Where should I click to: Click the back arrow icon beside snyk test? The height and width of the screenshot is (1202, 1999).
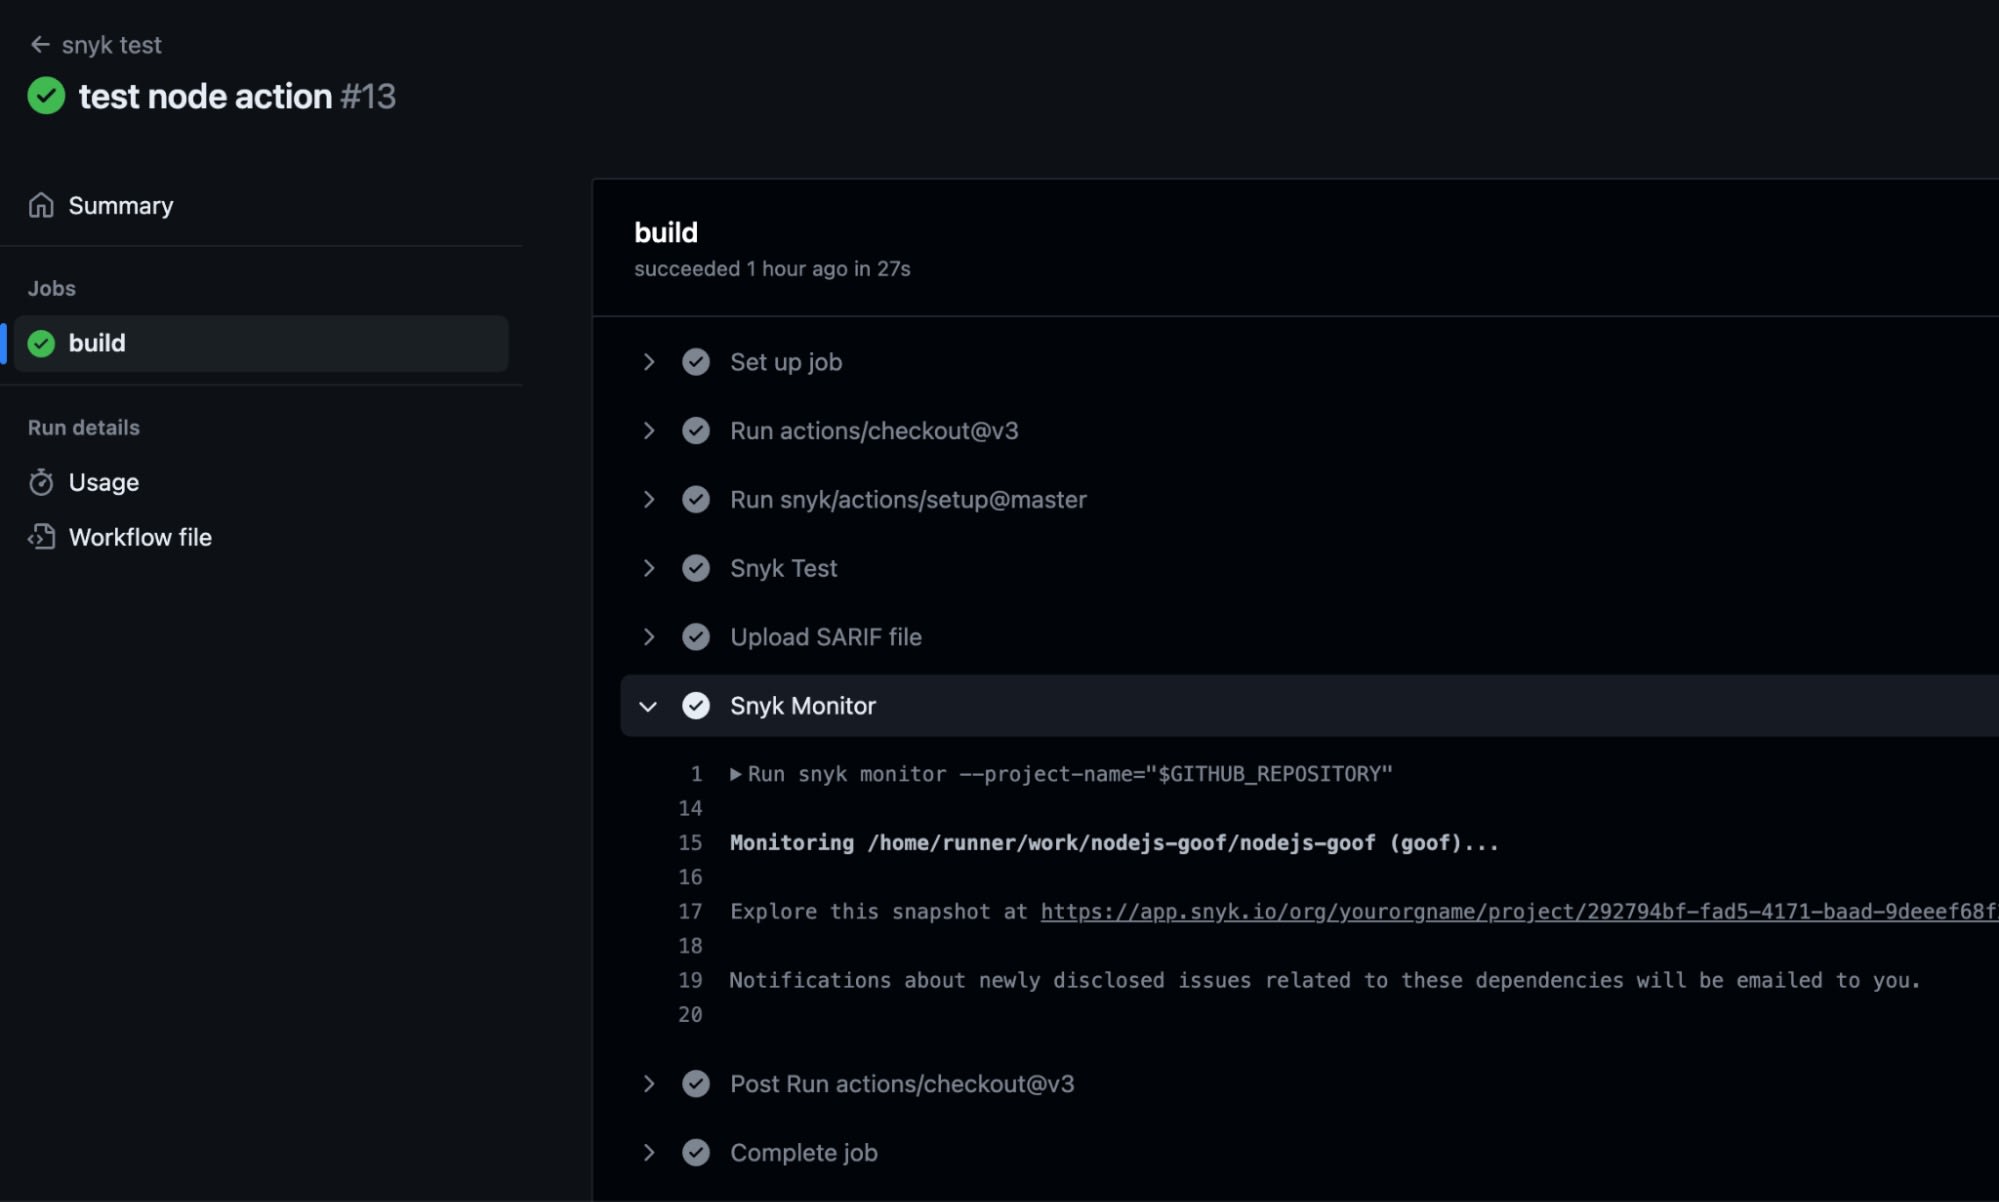(40, 45)
